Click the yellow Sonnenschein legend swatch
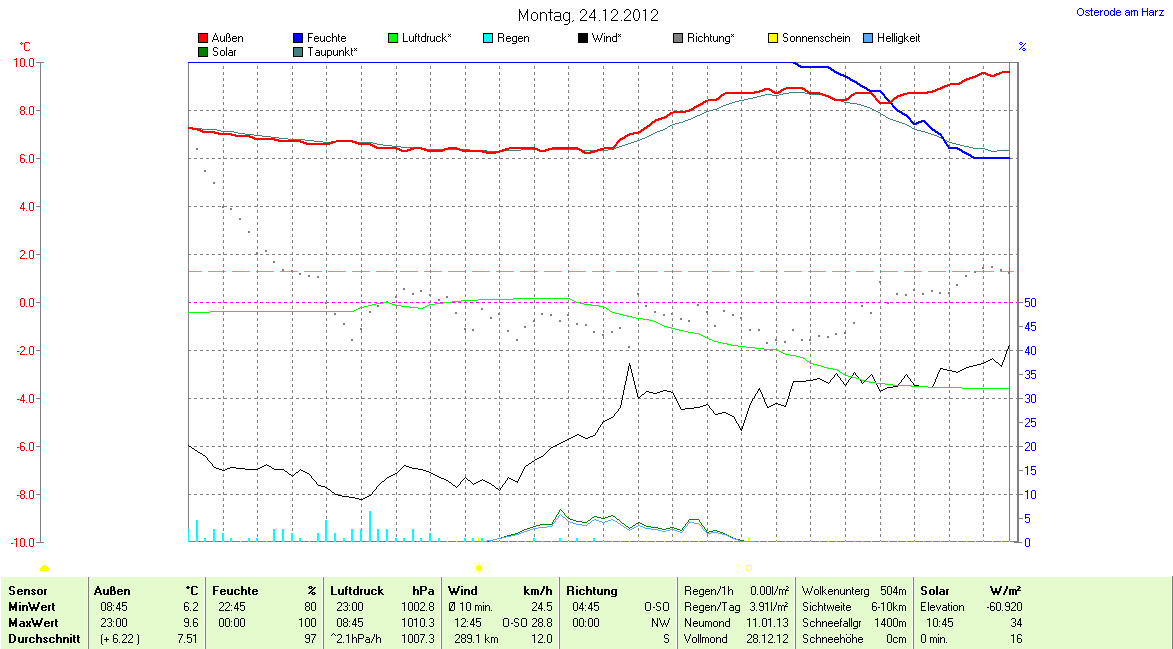The width and height of the screenshot is (1173, 649). [773, 38]
